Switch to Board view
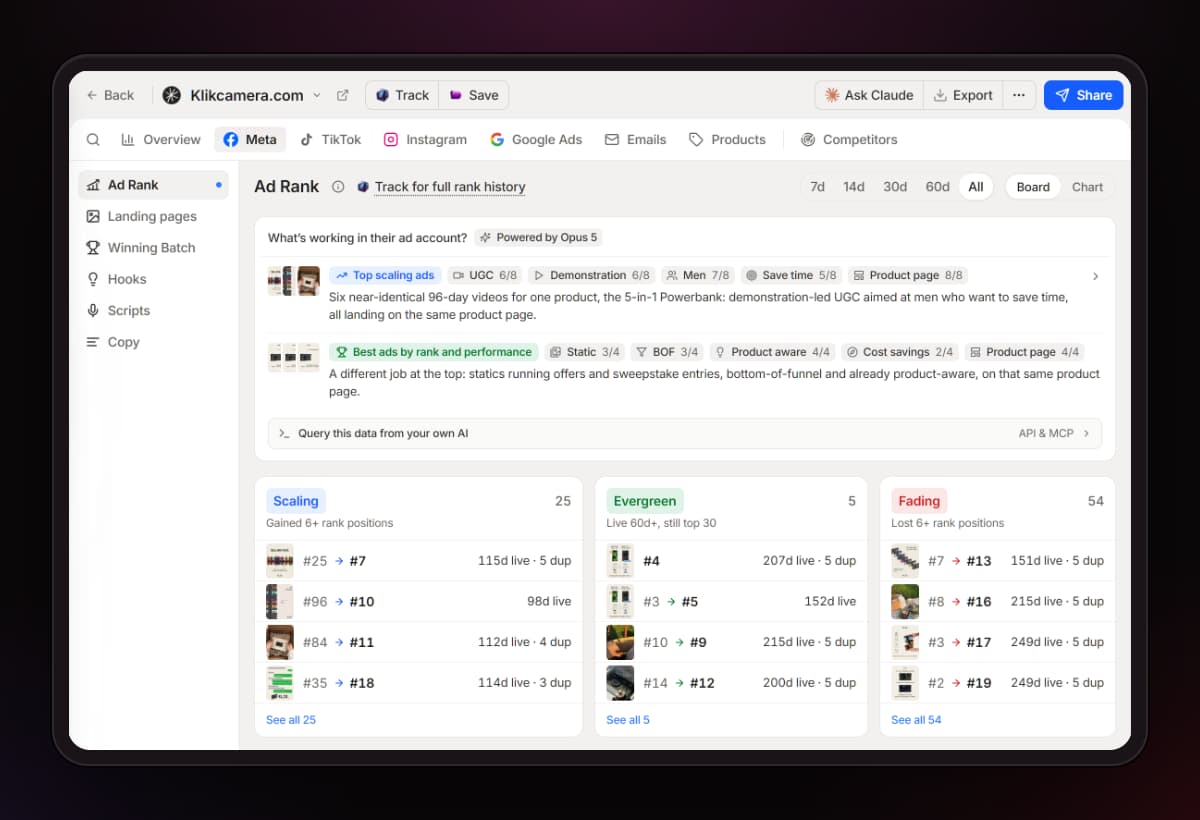Screen dimensions: 1200x820 coord(1033,187)
